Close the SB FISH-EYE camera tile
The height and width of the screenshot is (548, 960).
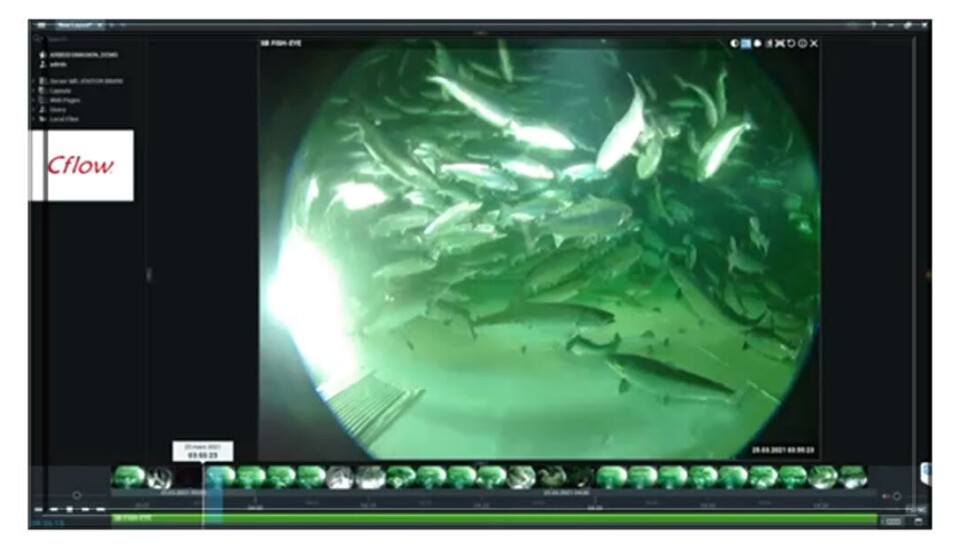pos(814,44)
